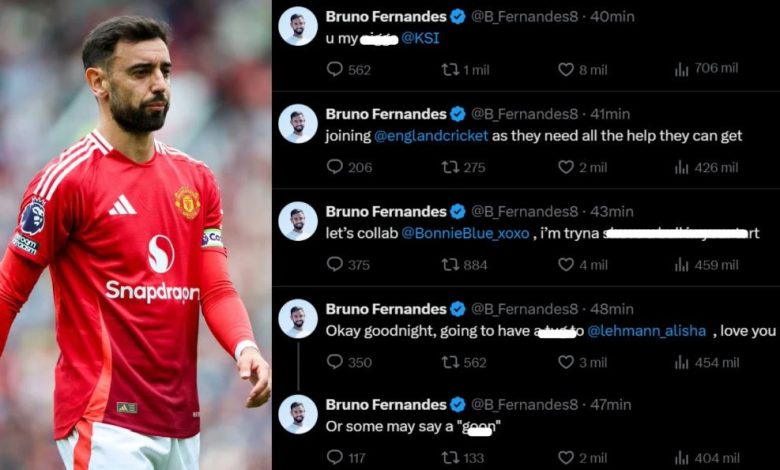Like the BonnieBlue_xoxo collab tweet
This screenshot has height=470, width=780.
[566, 265]
